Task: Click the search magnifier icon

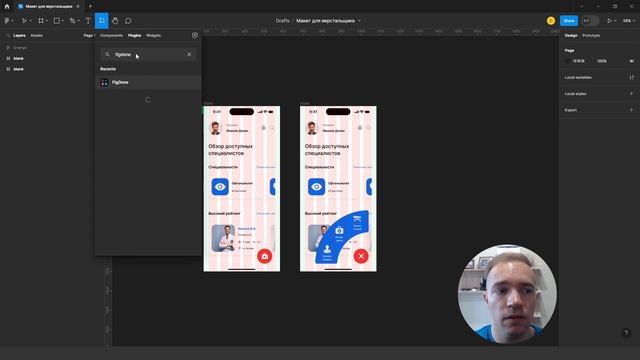Action: tap(107, 54)
